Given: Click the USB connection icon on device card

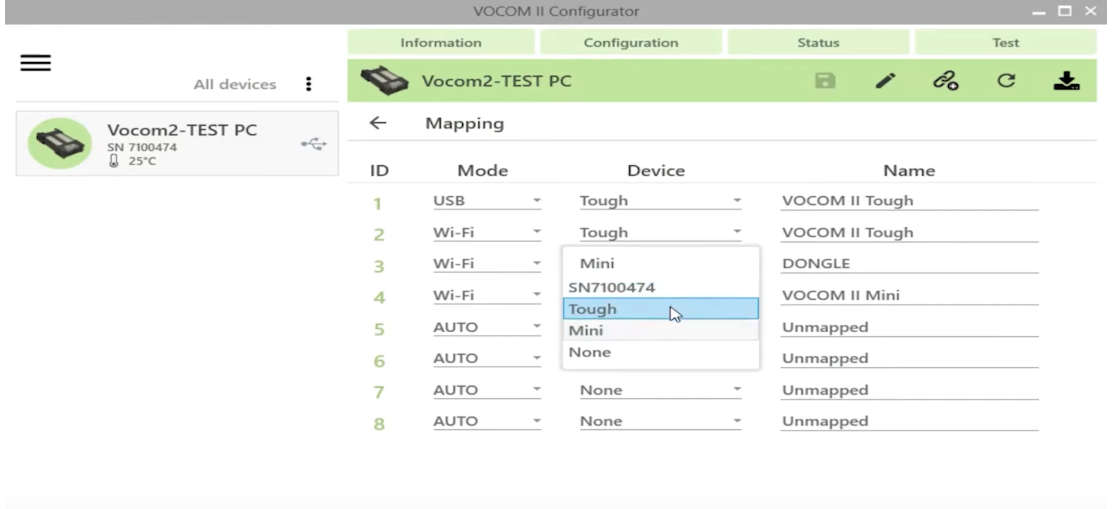Looking at the screenshot, I should click(313, 144).
